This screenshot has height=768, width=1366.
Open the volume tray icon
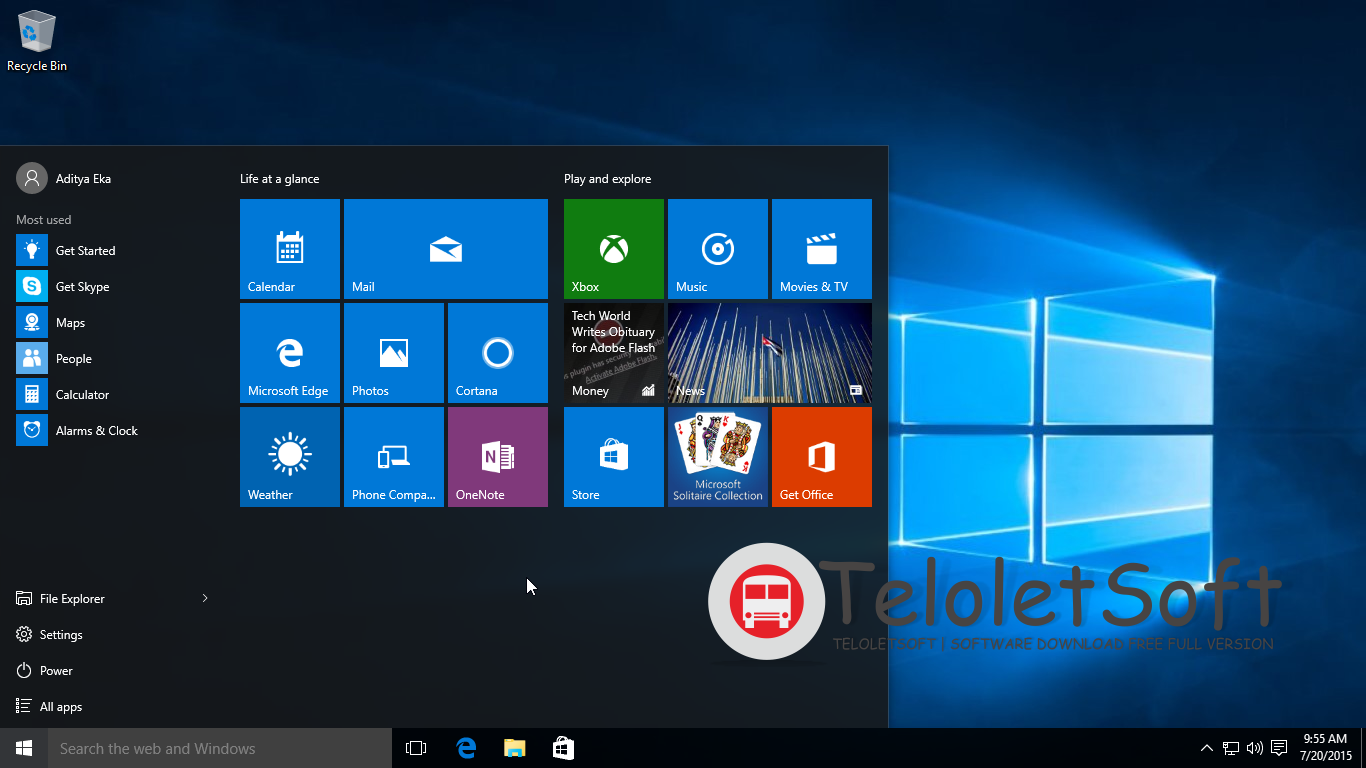pos(1254,748)
